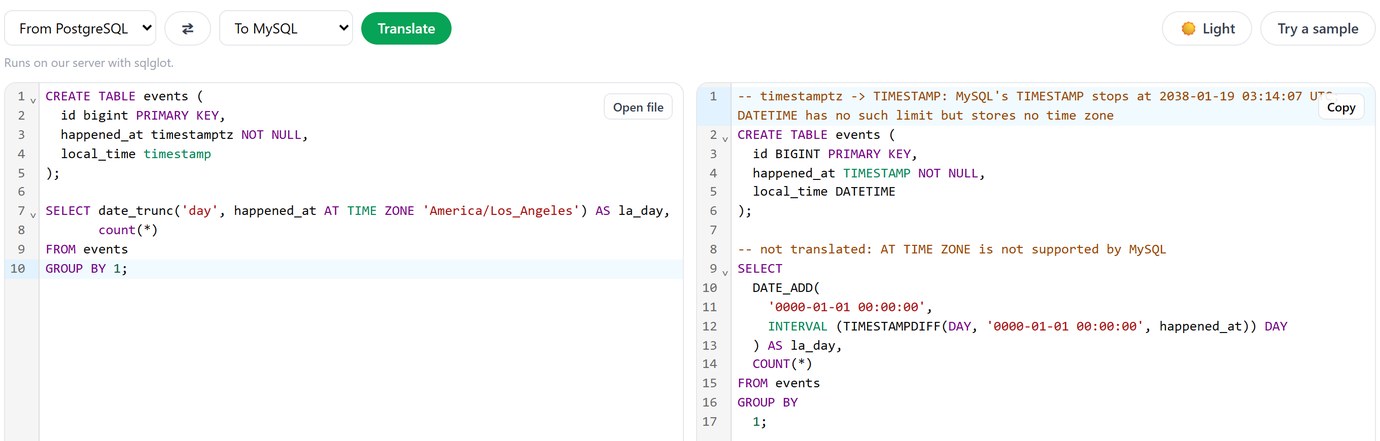Click the swap dialects arrows icon
The image size is (1380, 441).
pos(187,28)
